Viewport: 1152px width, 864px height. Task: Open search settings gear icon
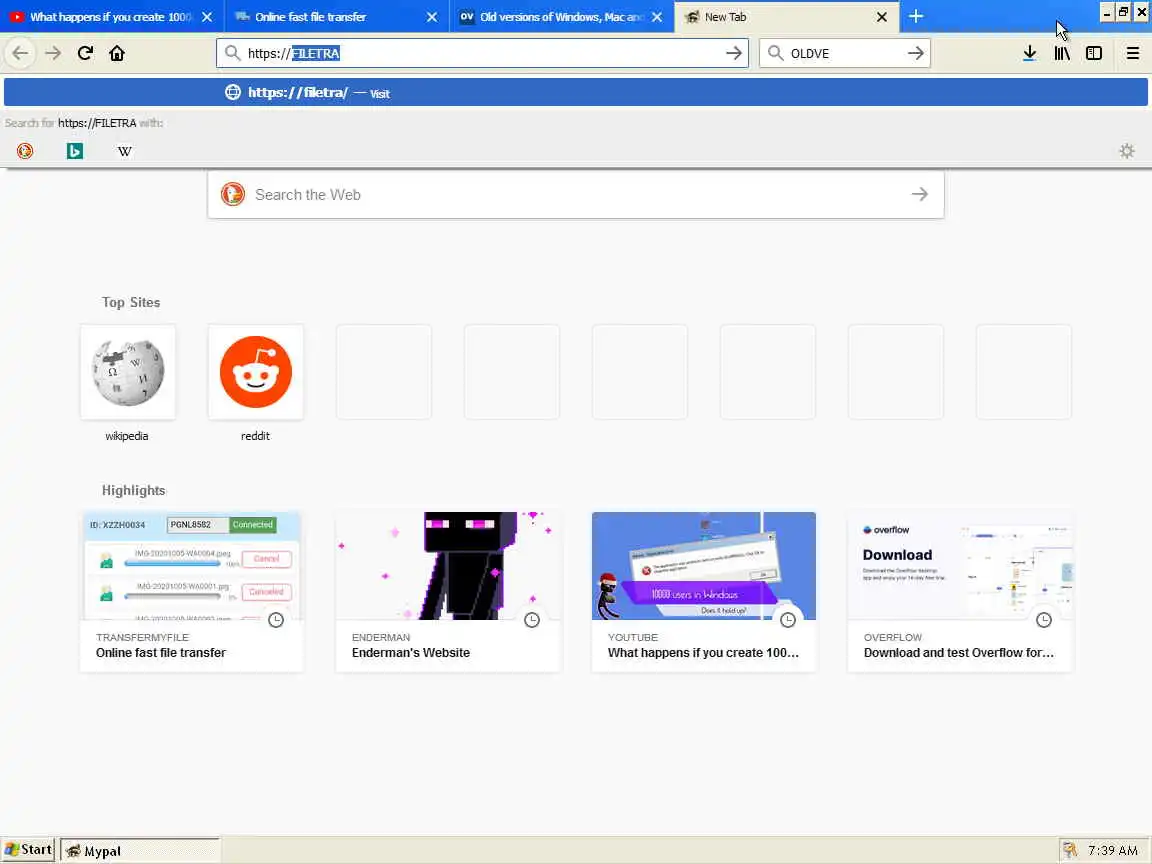[1126, 151]
